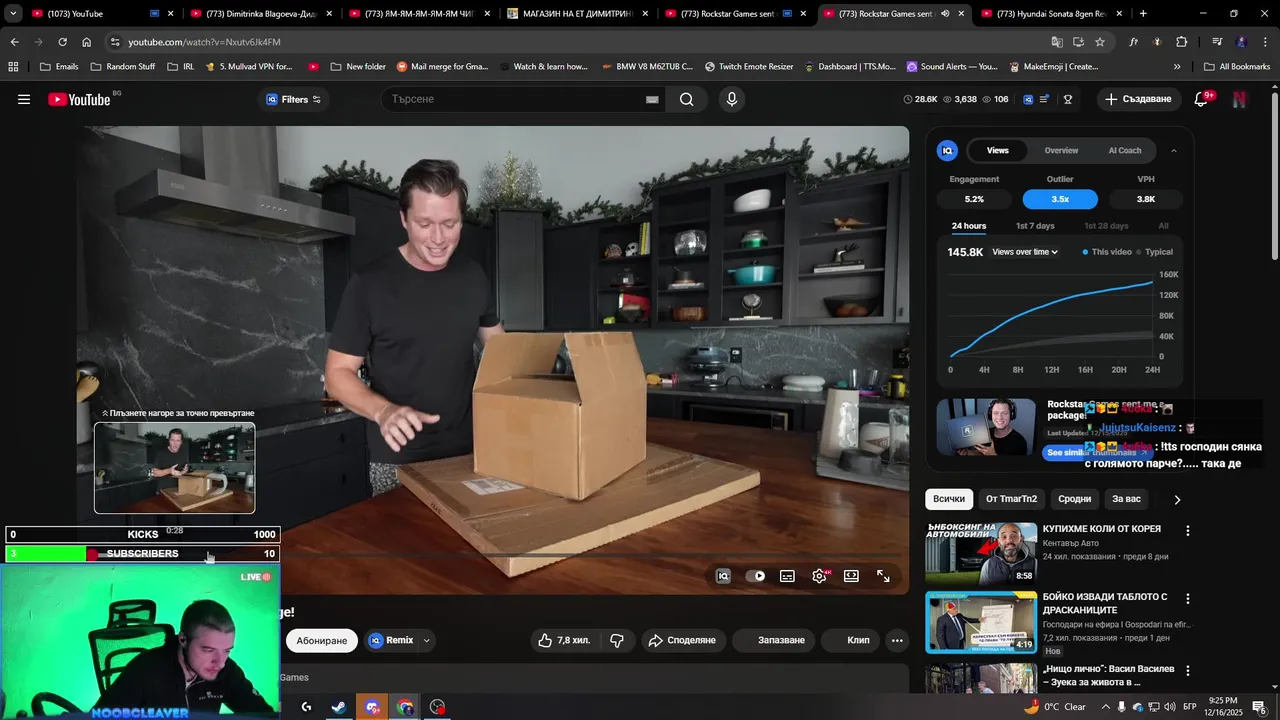Select the Всички filter chip
Image resolution: width=1280 pixels, height=720 pixels.
point(949,499)
